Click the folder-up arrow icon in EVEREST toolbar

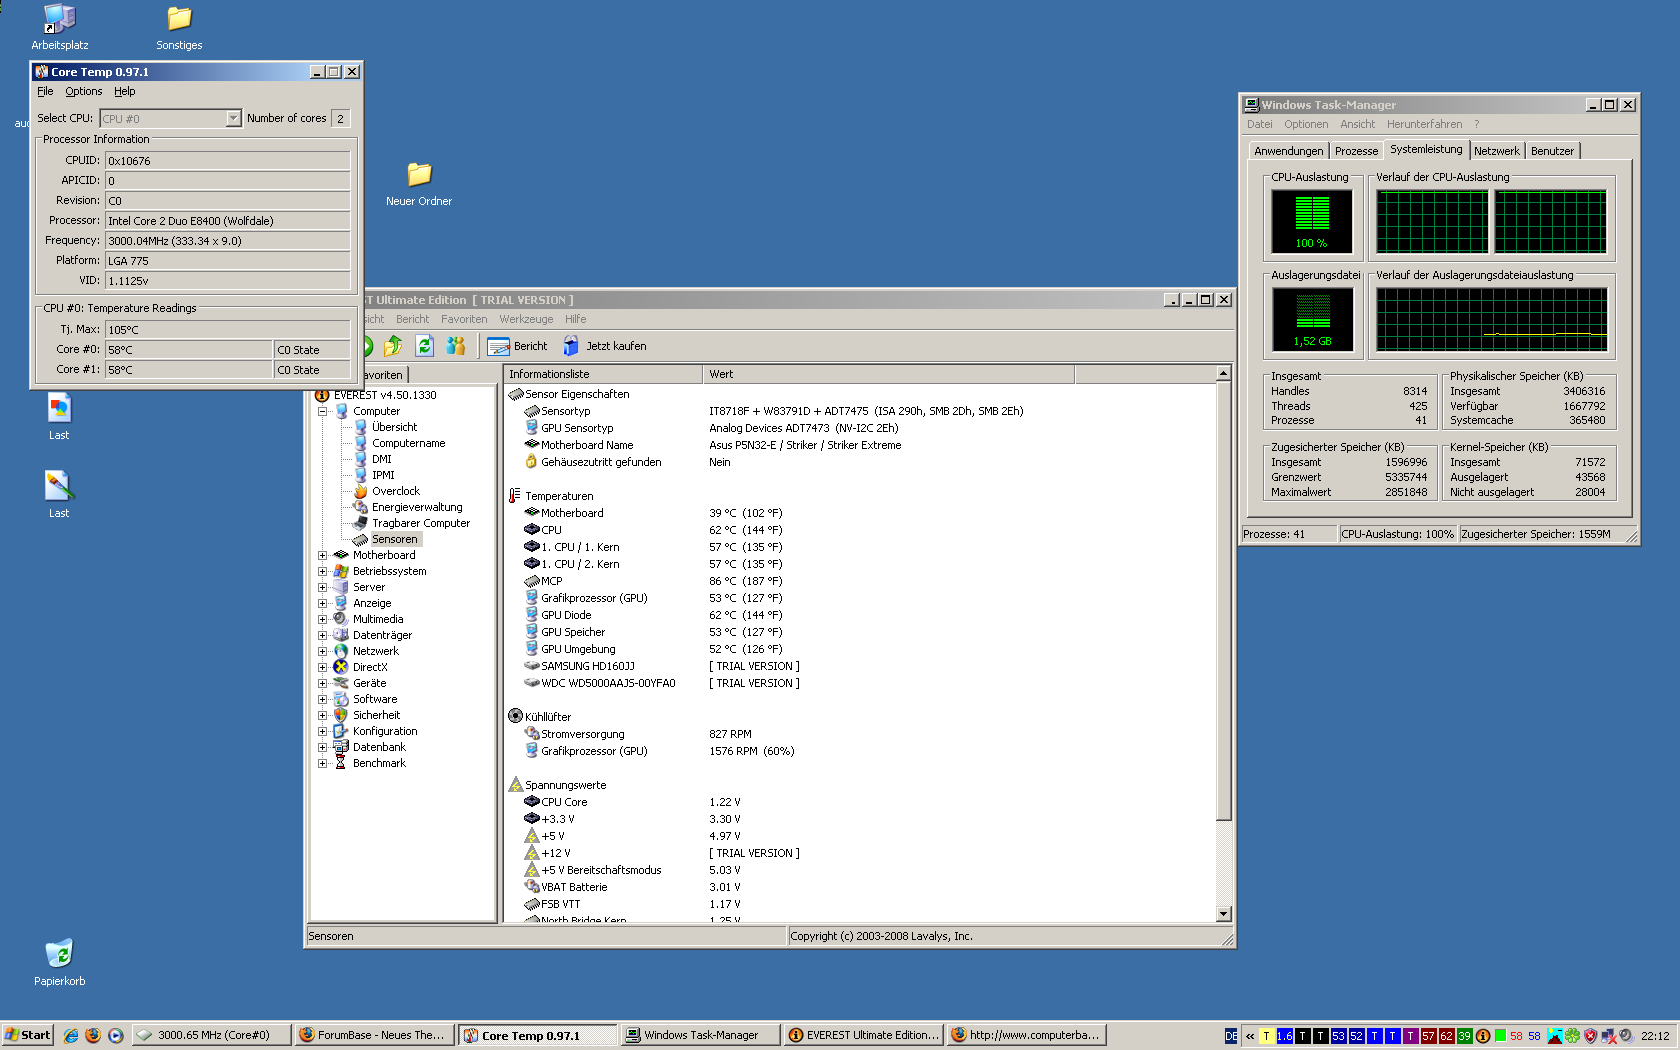point(393,346)
